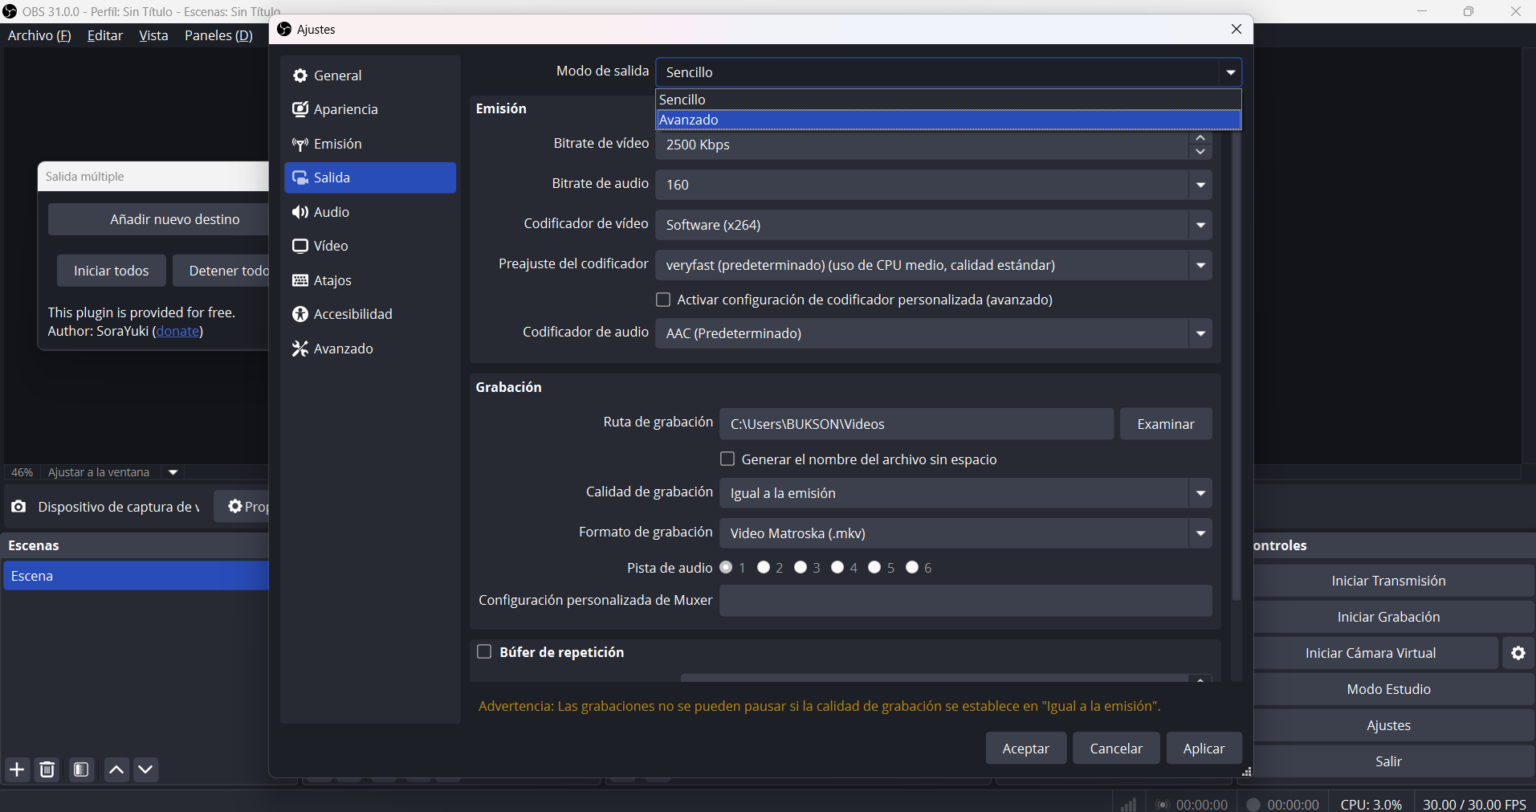This screenshot has height=812, width=1536.
Task: Open the Archivo menu
Action: (39, 35)
